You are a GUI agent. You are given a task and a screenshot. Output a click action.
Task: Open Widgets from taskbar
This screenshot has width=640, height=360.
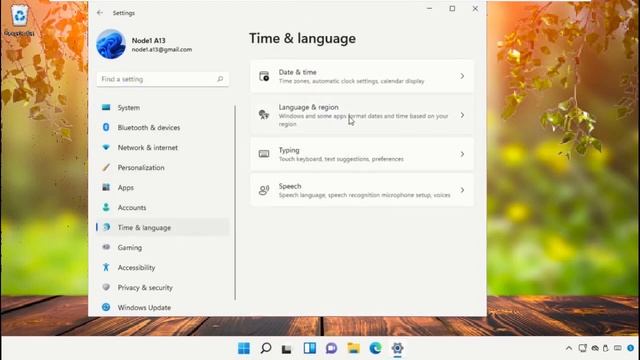click(310, 348)
